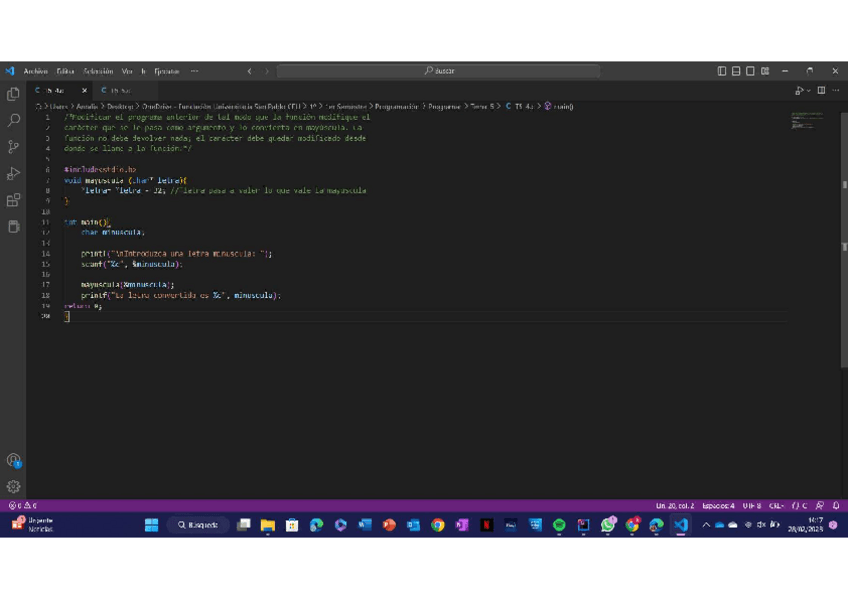Open the Manage gear settings icon
The height and width of the screenshot is (599, 848).
13,487
